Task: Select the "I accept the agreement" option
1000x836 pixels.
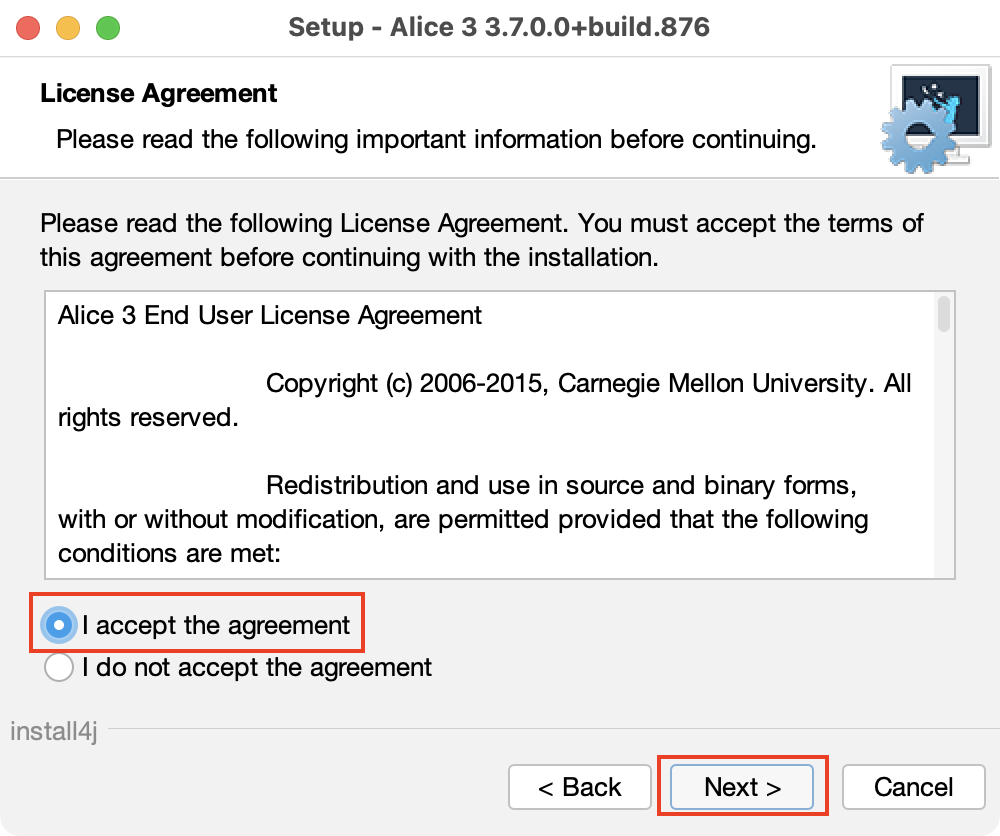Action: [x=60, y=626]
